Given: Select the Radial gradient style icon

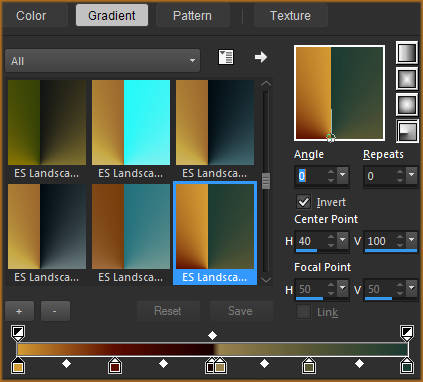Looking at the screenshot, I should pyautogui.click(x=407, y=131).
